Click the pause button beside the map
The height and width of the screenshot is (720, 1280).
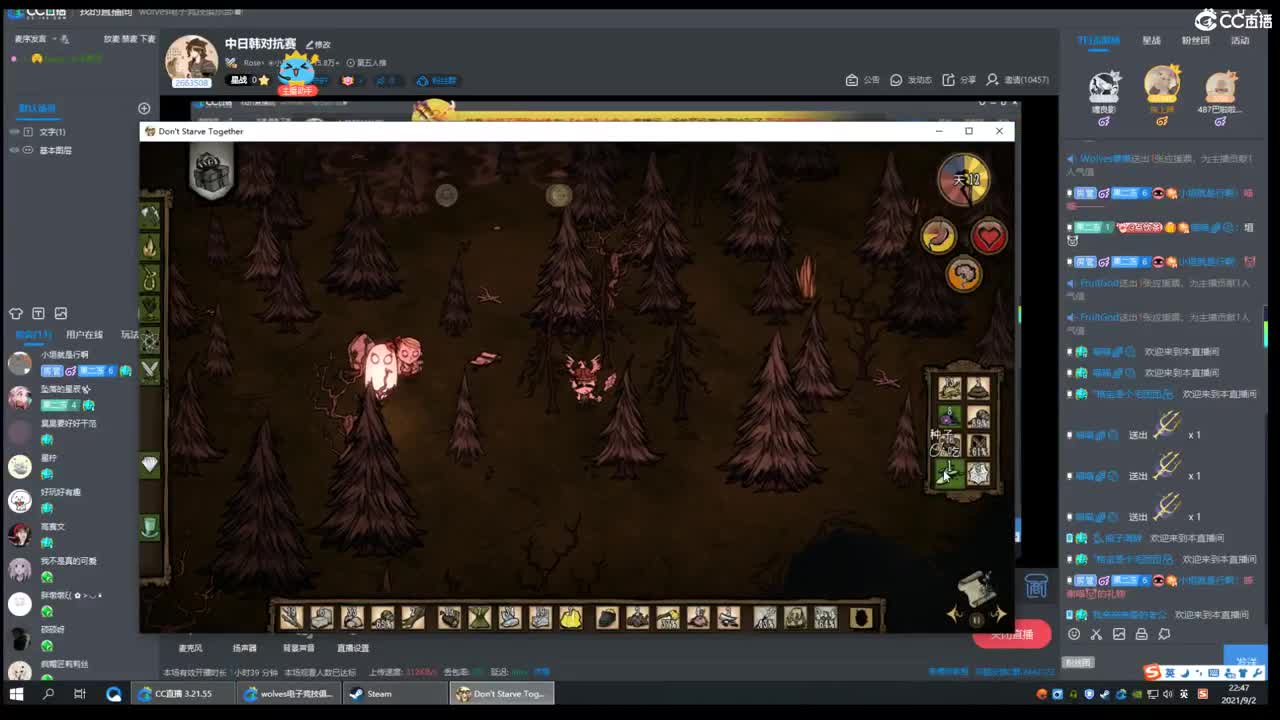[977, 620]
